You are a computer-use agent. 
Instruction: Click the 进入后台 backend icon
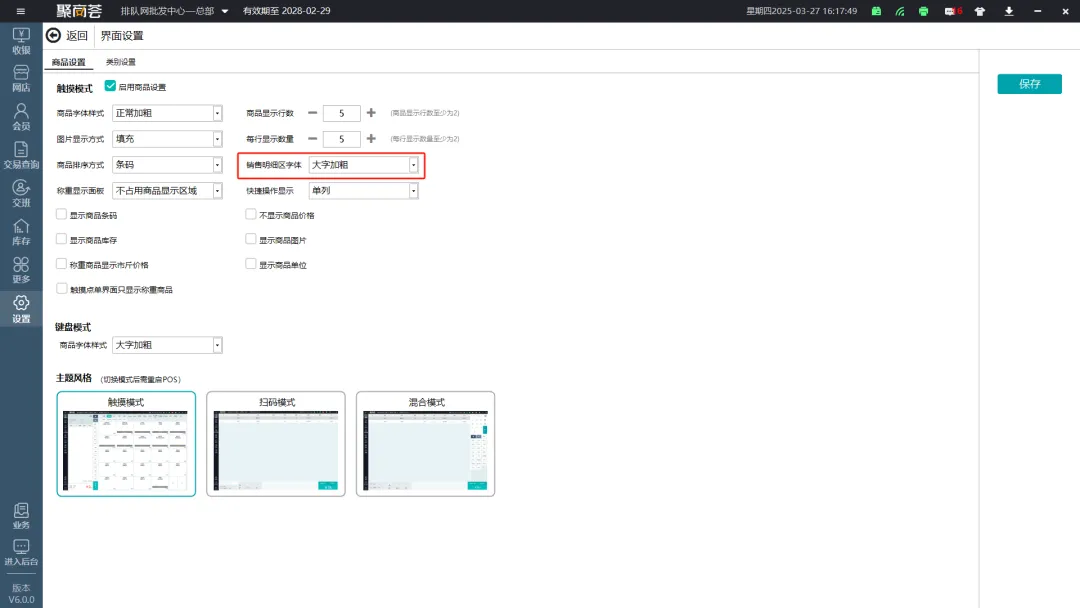click(x=21, y=552)
